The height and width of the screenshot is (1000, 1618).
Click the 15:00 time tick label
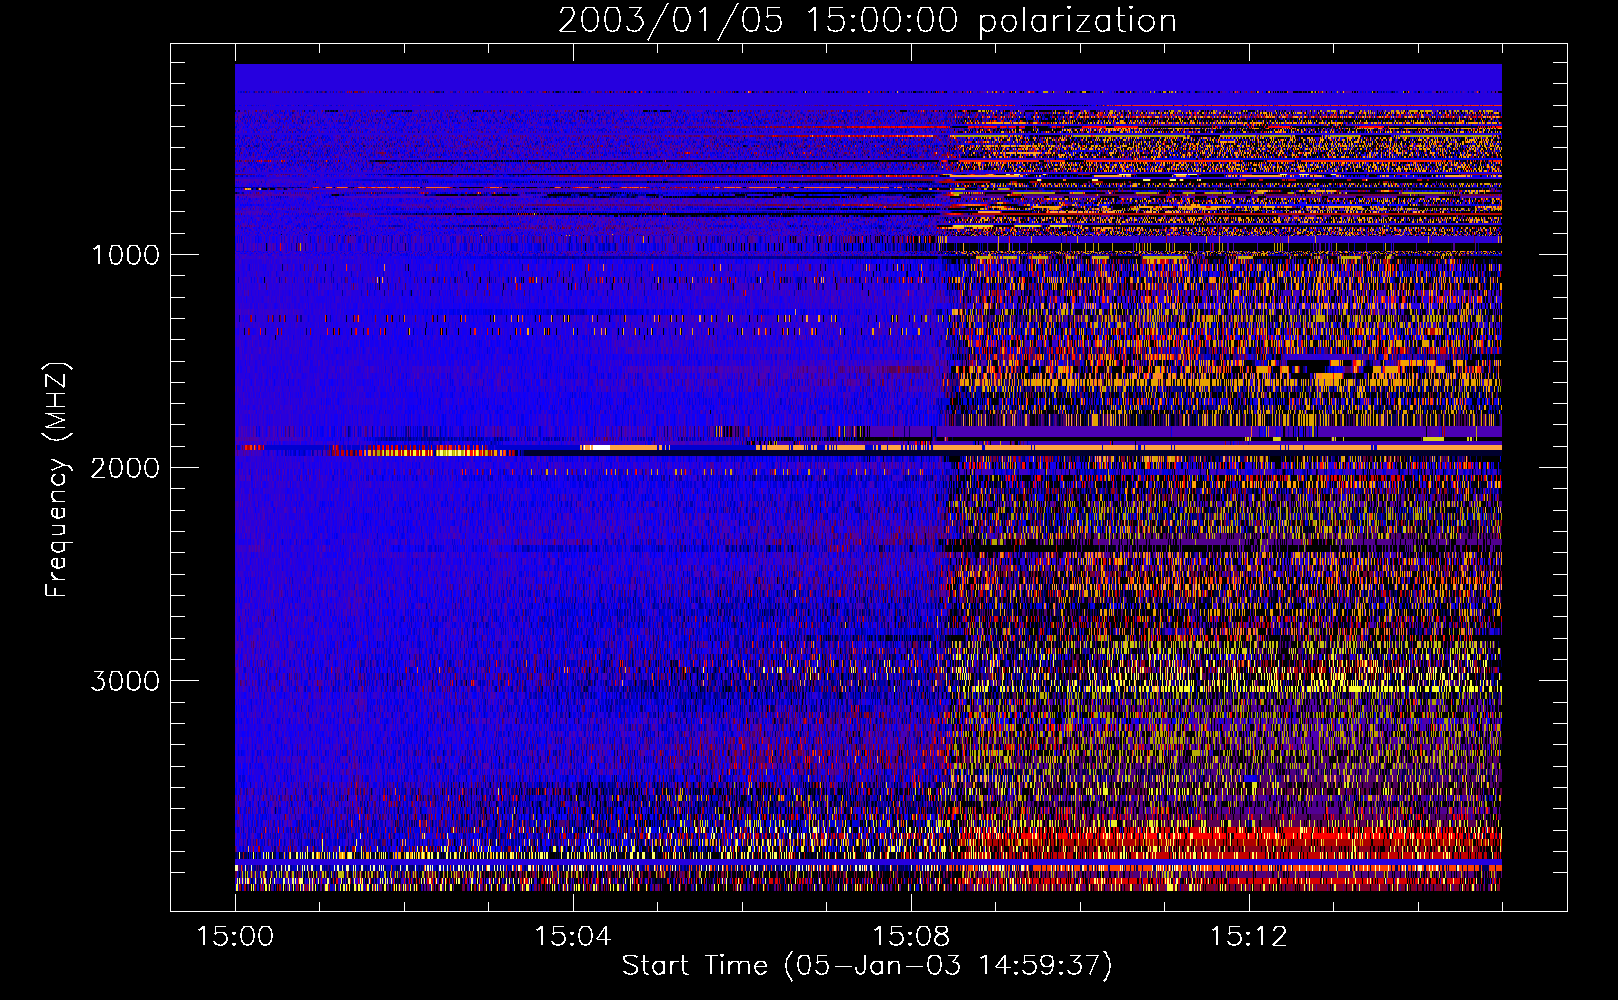[235, 937]
